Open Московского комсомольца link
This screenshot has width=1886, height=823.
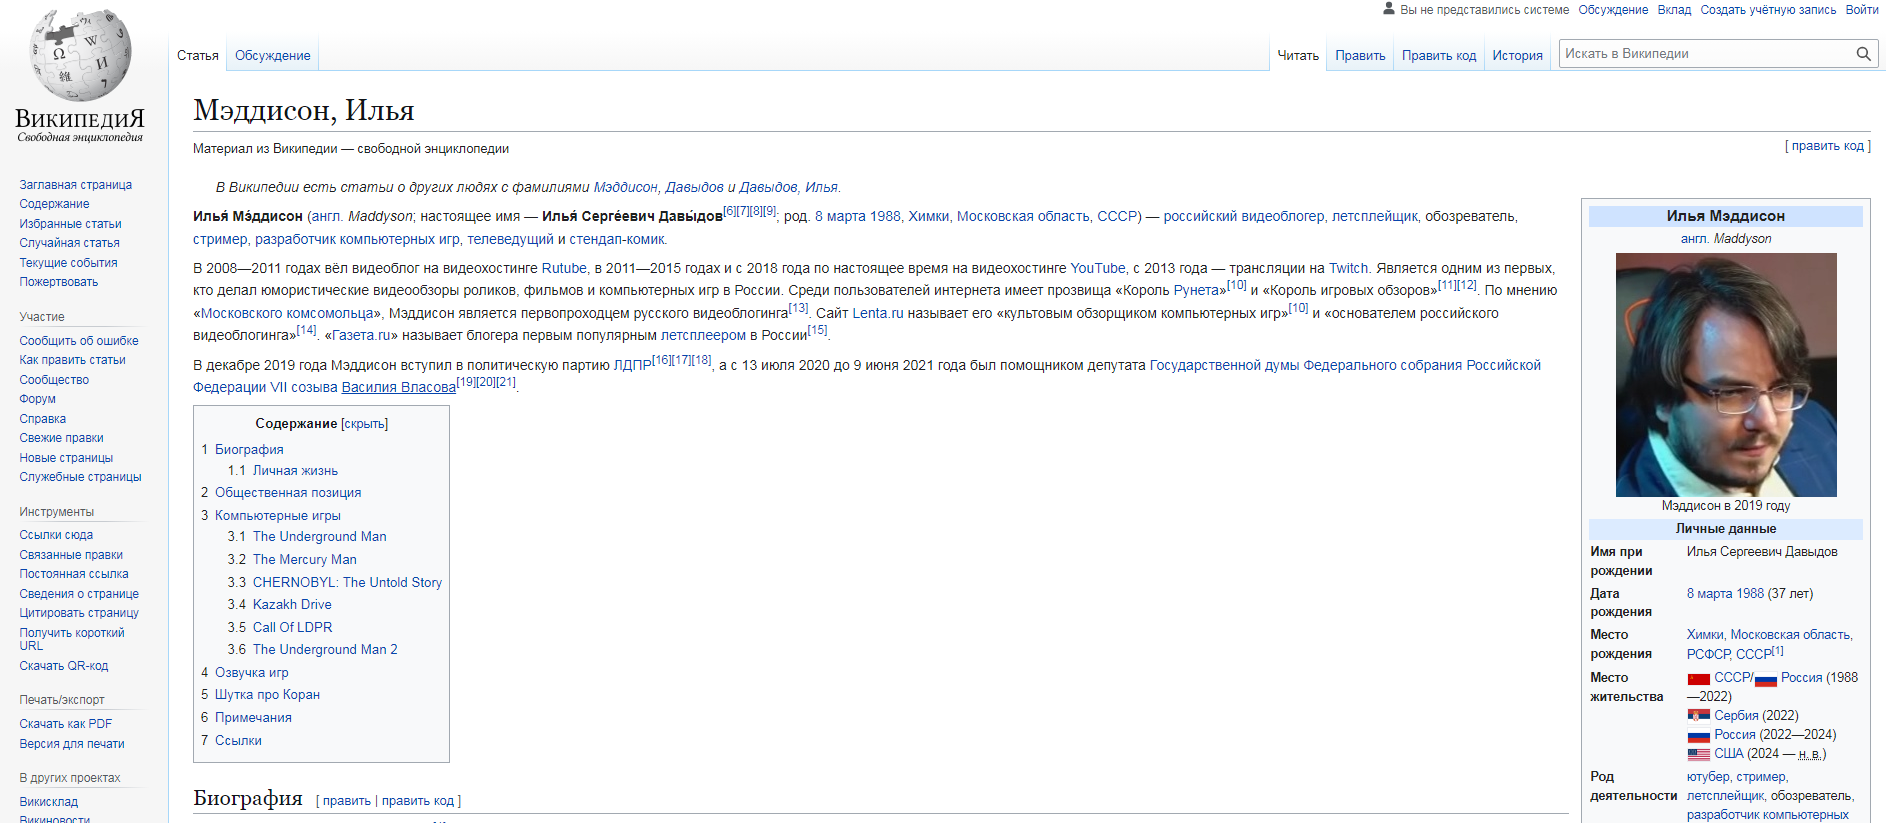[287, 314]
